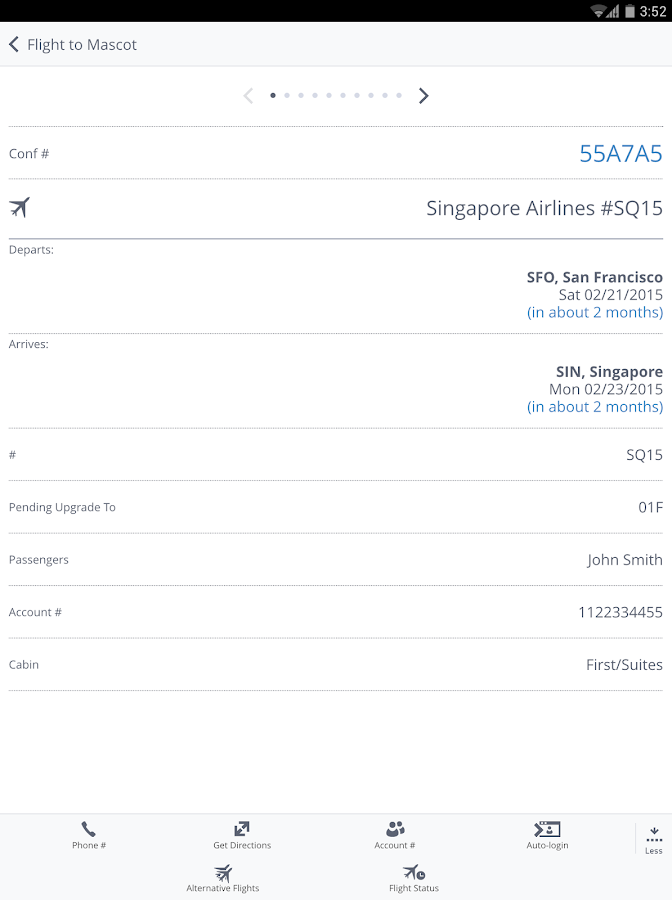Go to next page with right chevron
Image resolution: width=672 pixels, height=900 pixels.
(x=424, y=96)
